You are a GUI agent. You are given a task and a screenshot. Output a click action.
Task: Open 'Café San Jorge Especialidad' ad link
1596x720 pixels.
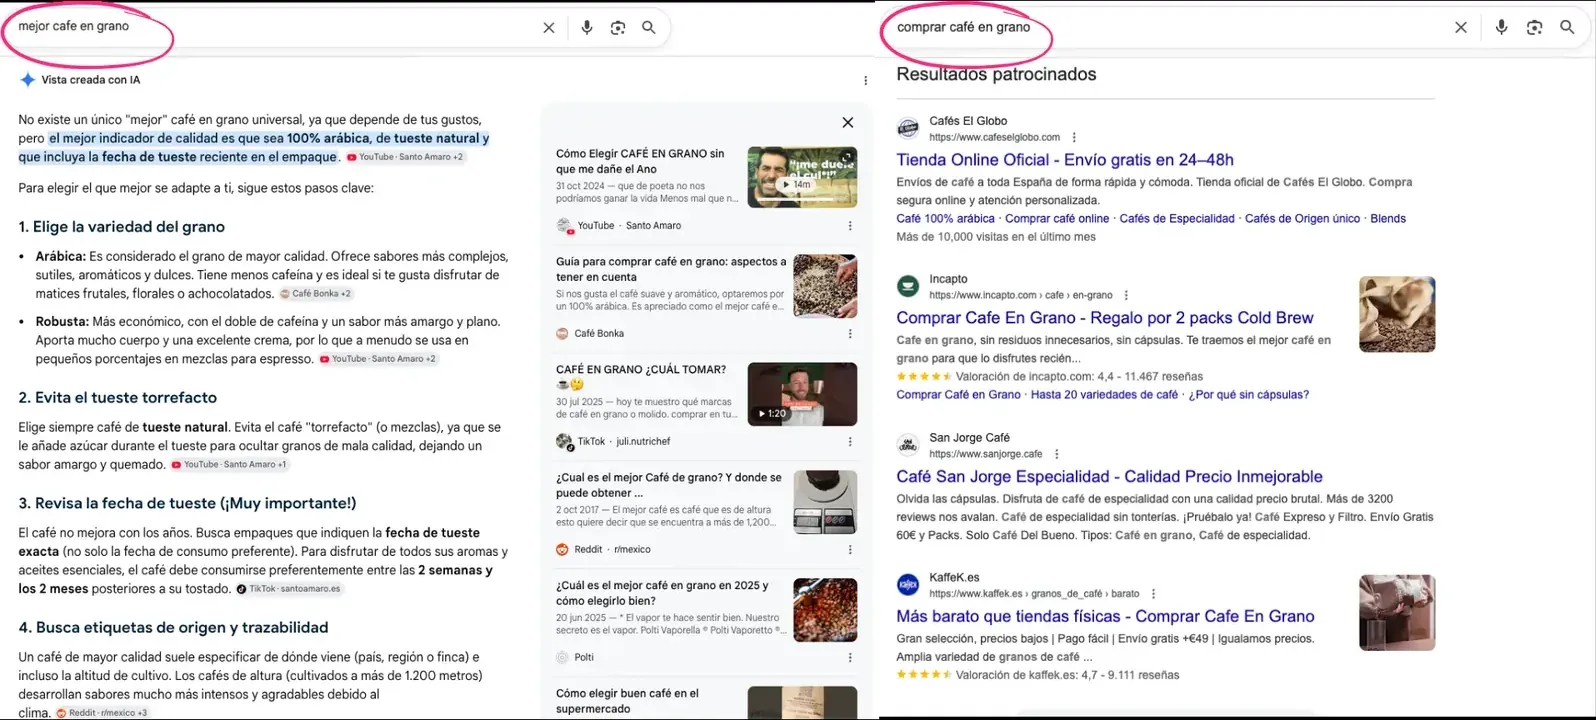[1109, 477]
